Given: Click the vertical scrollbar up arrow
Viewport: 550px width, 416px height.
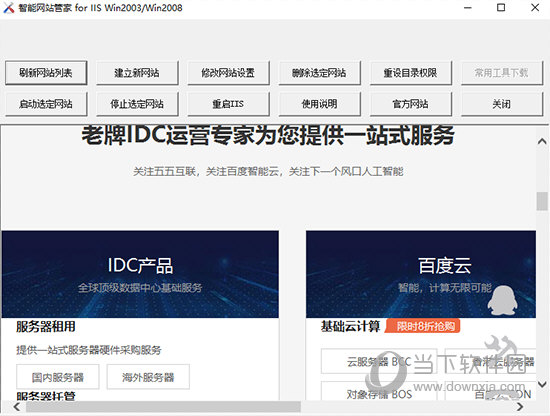Looking at the screenshot, I should (x=542, y=141).
